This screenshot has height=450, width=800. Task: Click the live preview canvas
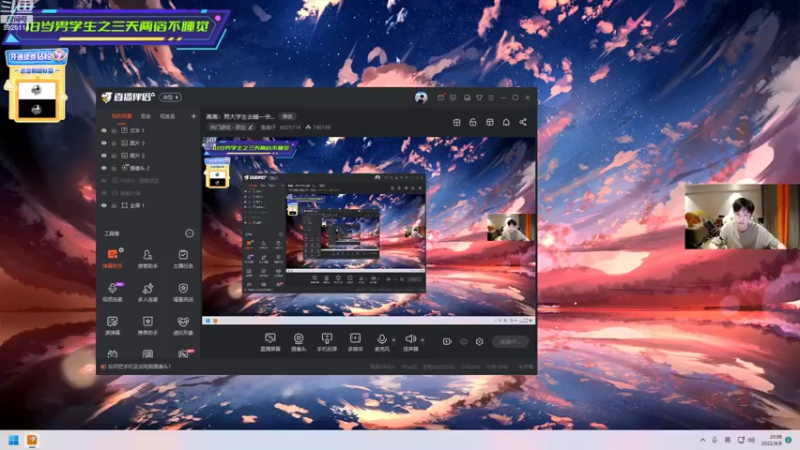(x=368, y=230)
